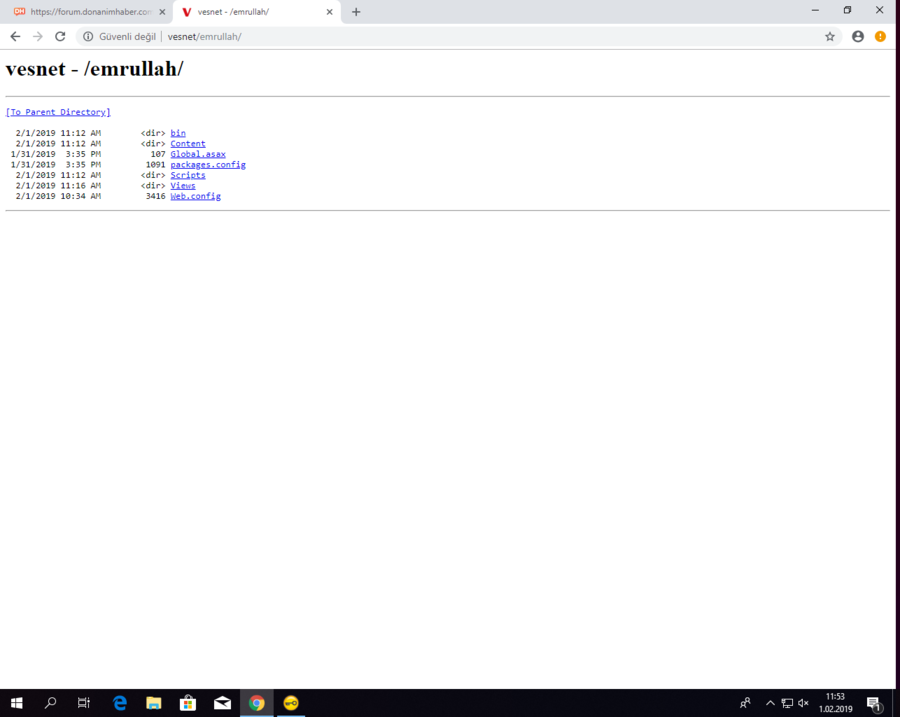Open the People icon in system tray
This screenshot has height=717, width=900.
(745, 703)
